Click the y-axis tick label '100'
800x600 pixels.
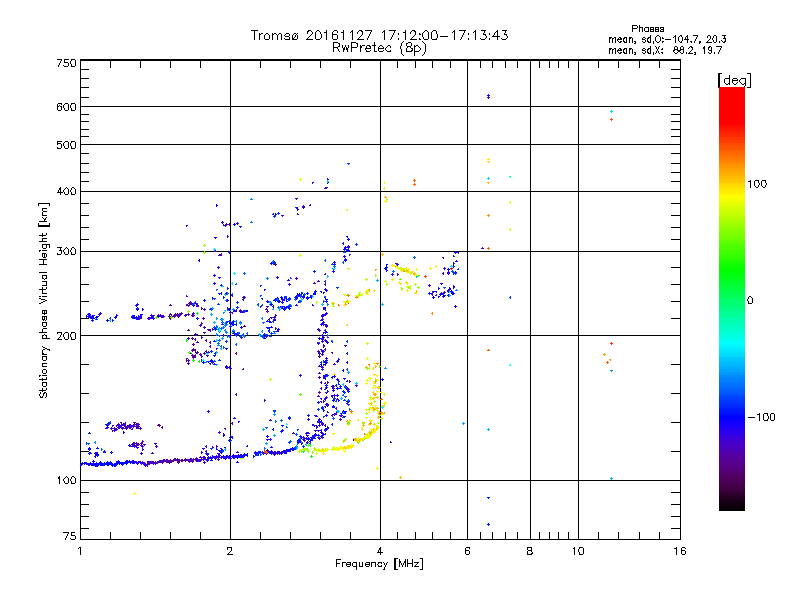(x=66, y=481)
